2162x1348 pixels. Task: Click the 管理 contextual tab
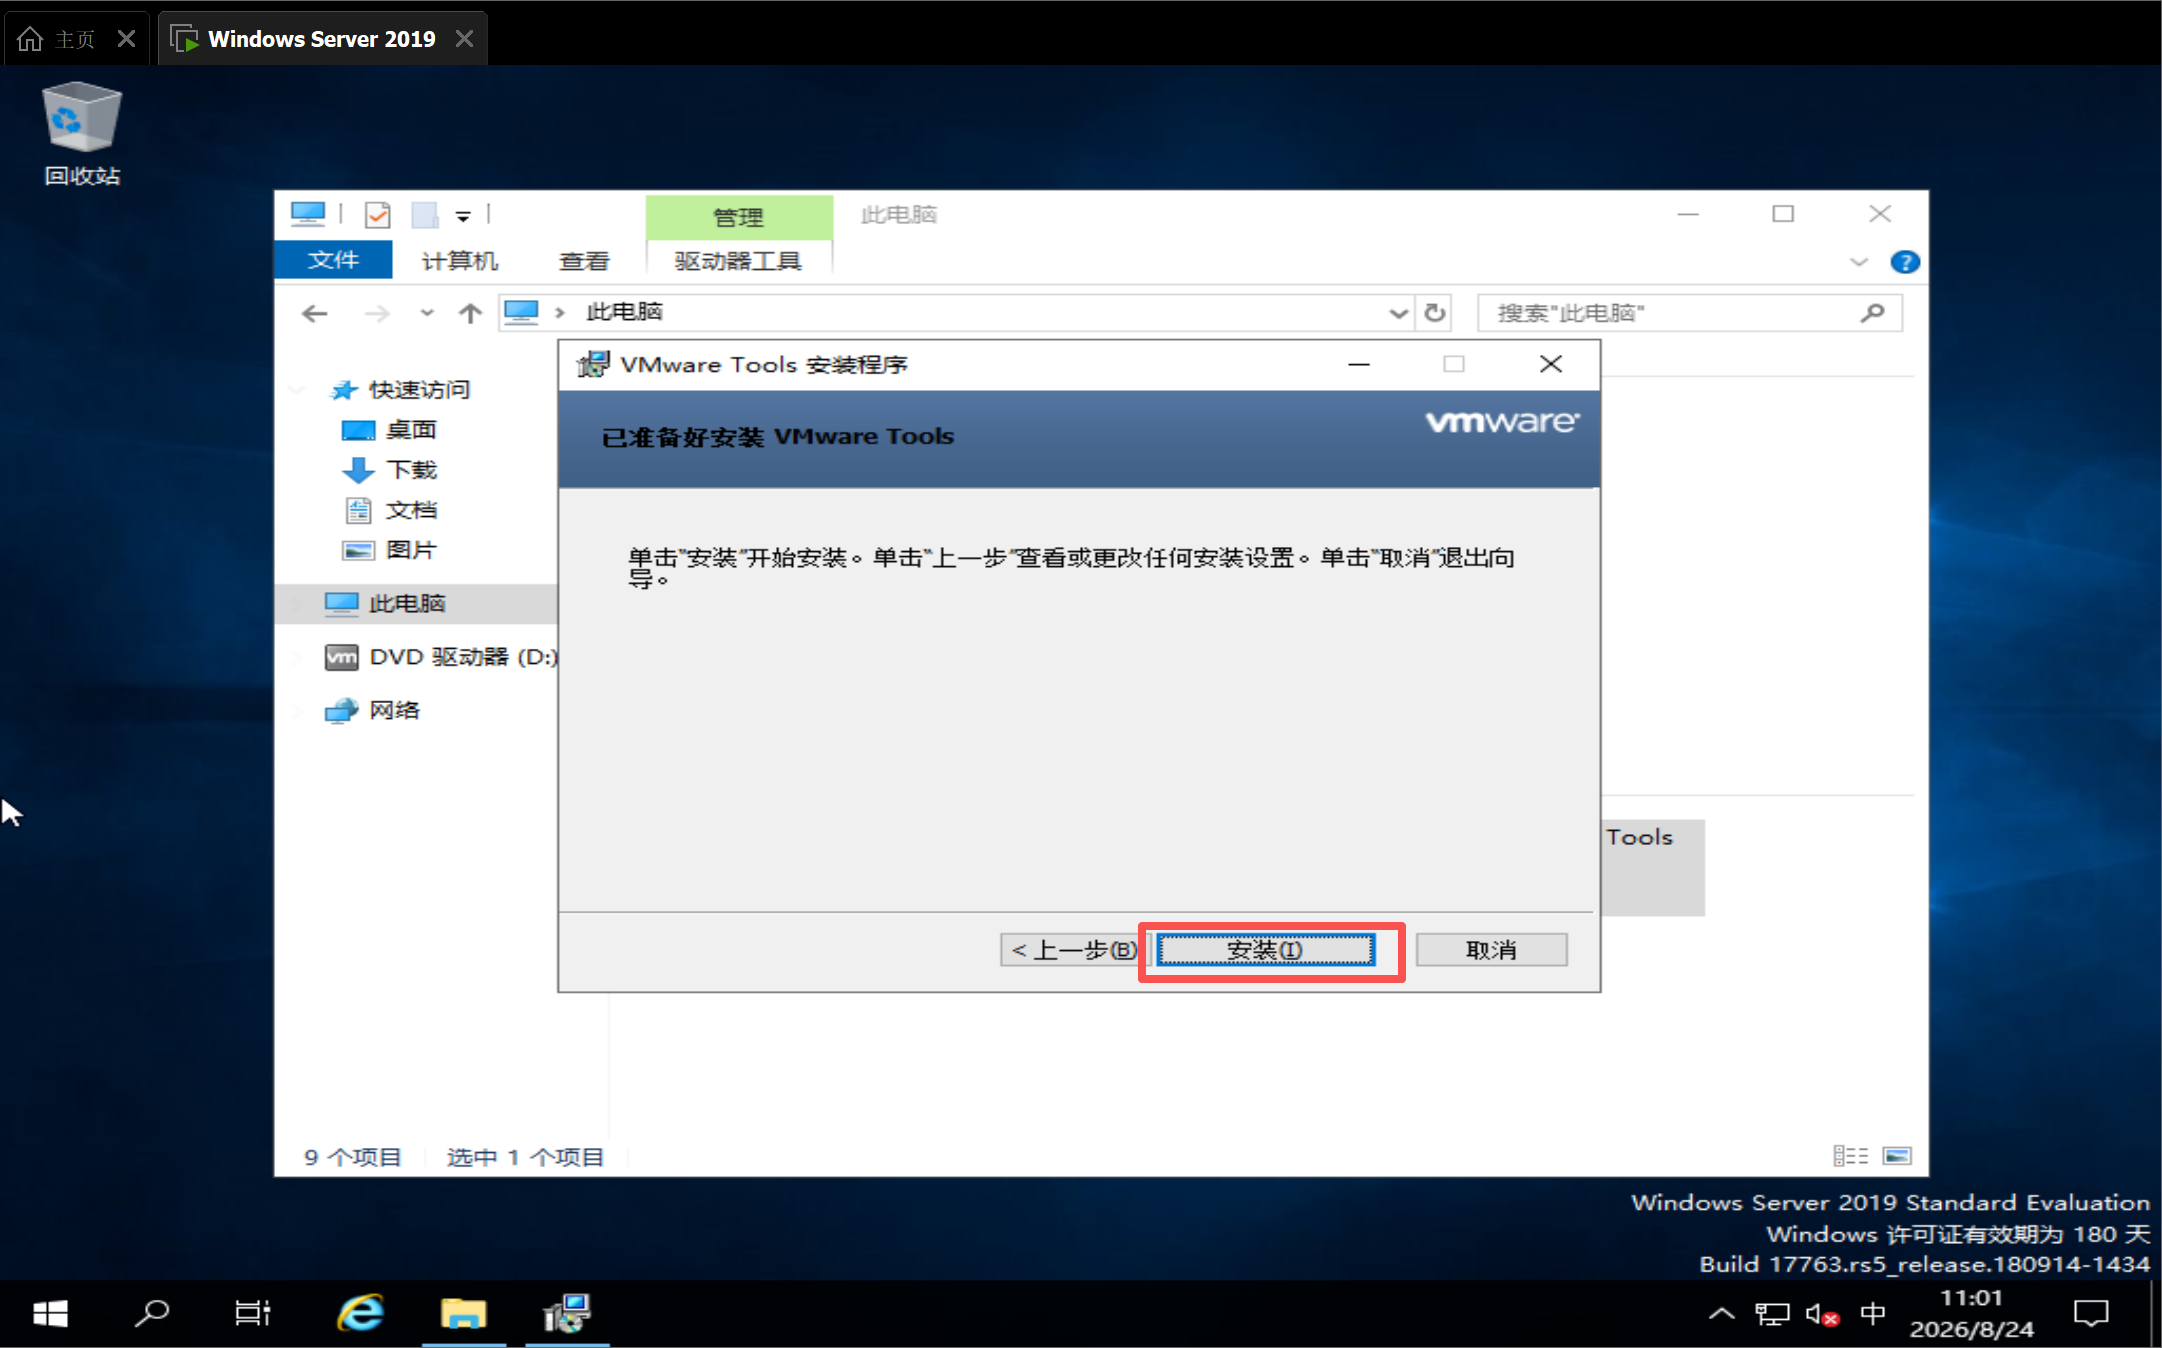[x=738, y=216]
